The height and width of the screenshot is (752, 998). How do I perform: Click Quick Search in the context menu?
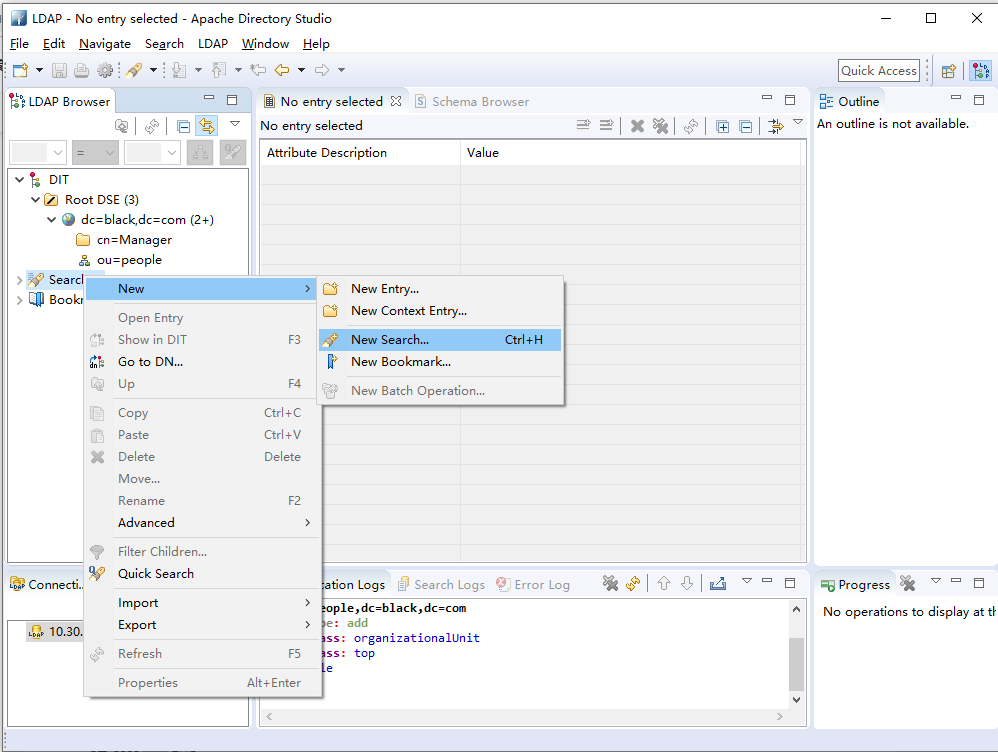(x=202, y=574)
